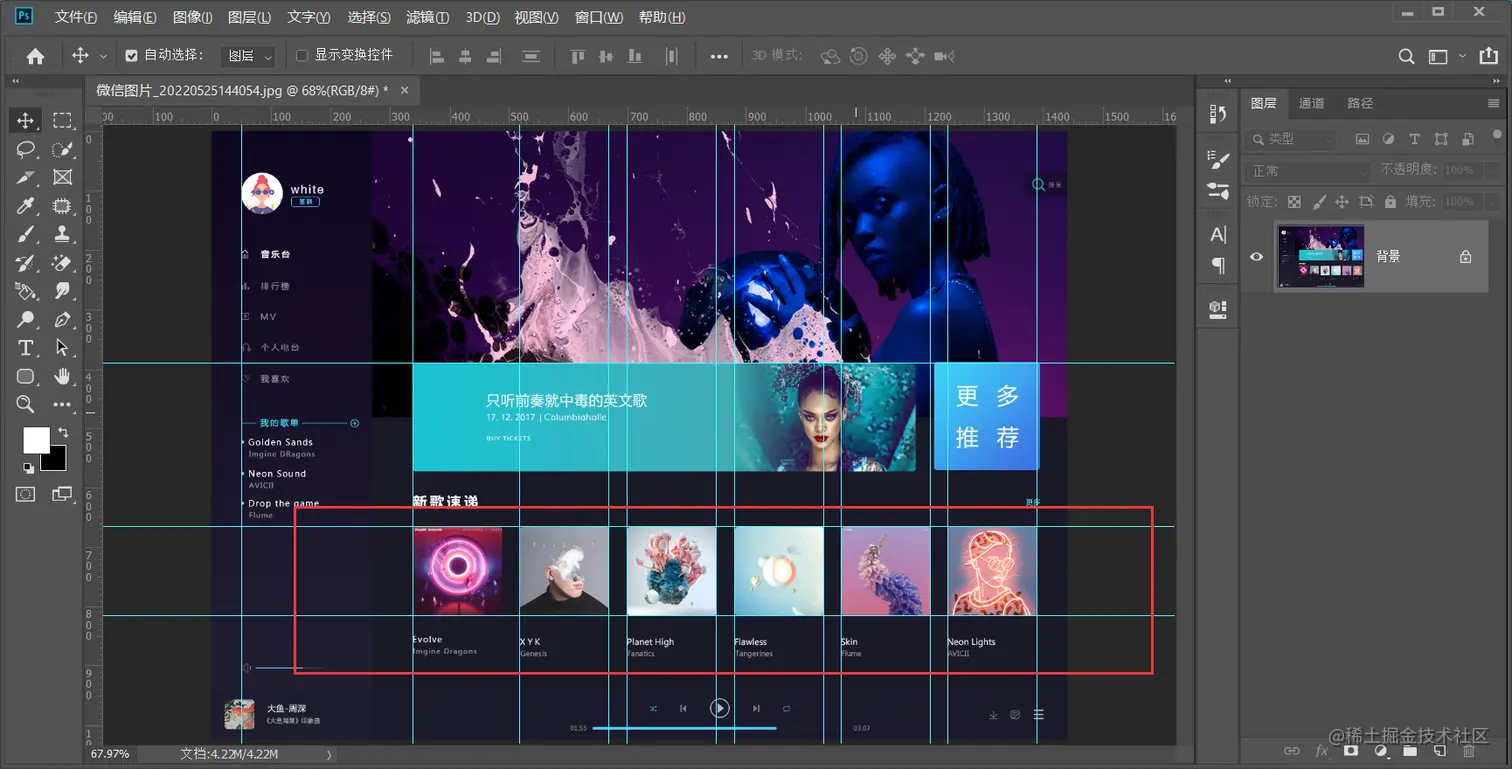The height and width of the screenshot is (769, 1512).
Task: Align left edges in options bar
Action: [x=437, y=56]
